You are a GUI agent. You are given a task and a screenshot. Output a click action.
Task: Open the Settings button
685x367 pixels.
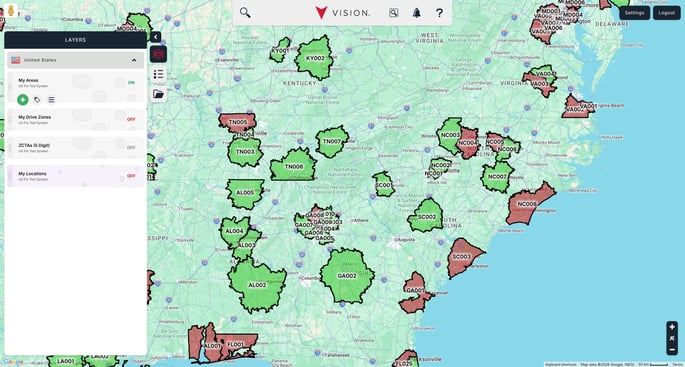point(634,13)
